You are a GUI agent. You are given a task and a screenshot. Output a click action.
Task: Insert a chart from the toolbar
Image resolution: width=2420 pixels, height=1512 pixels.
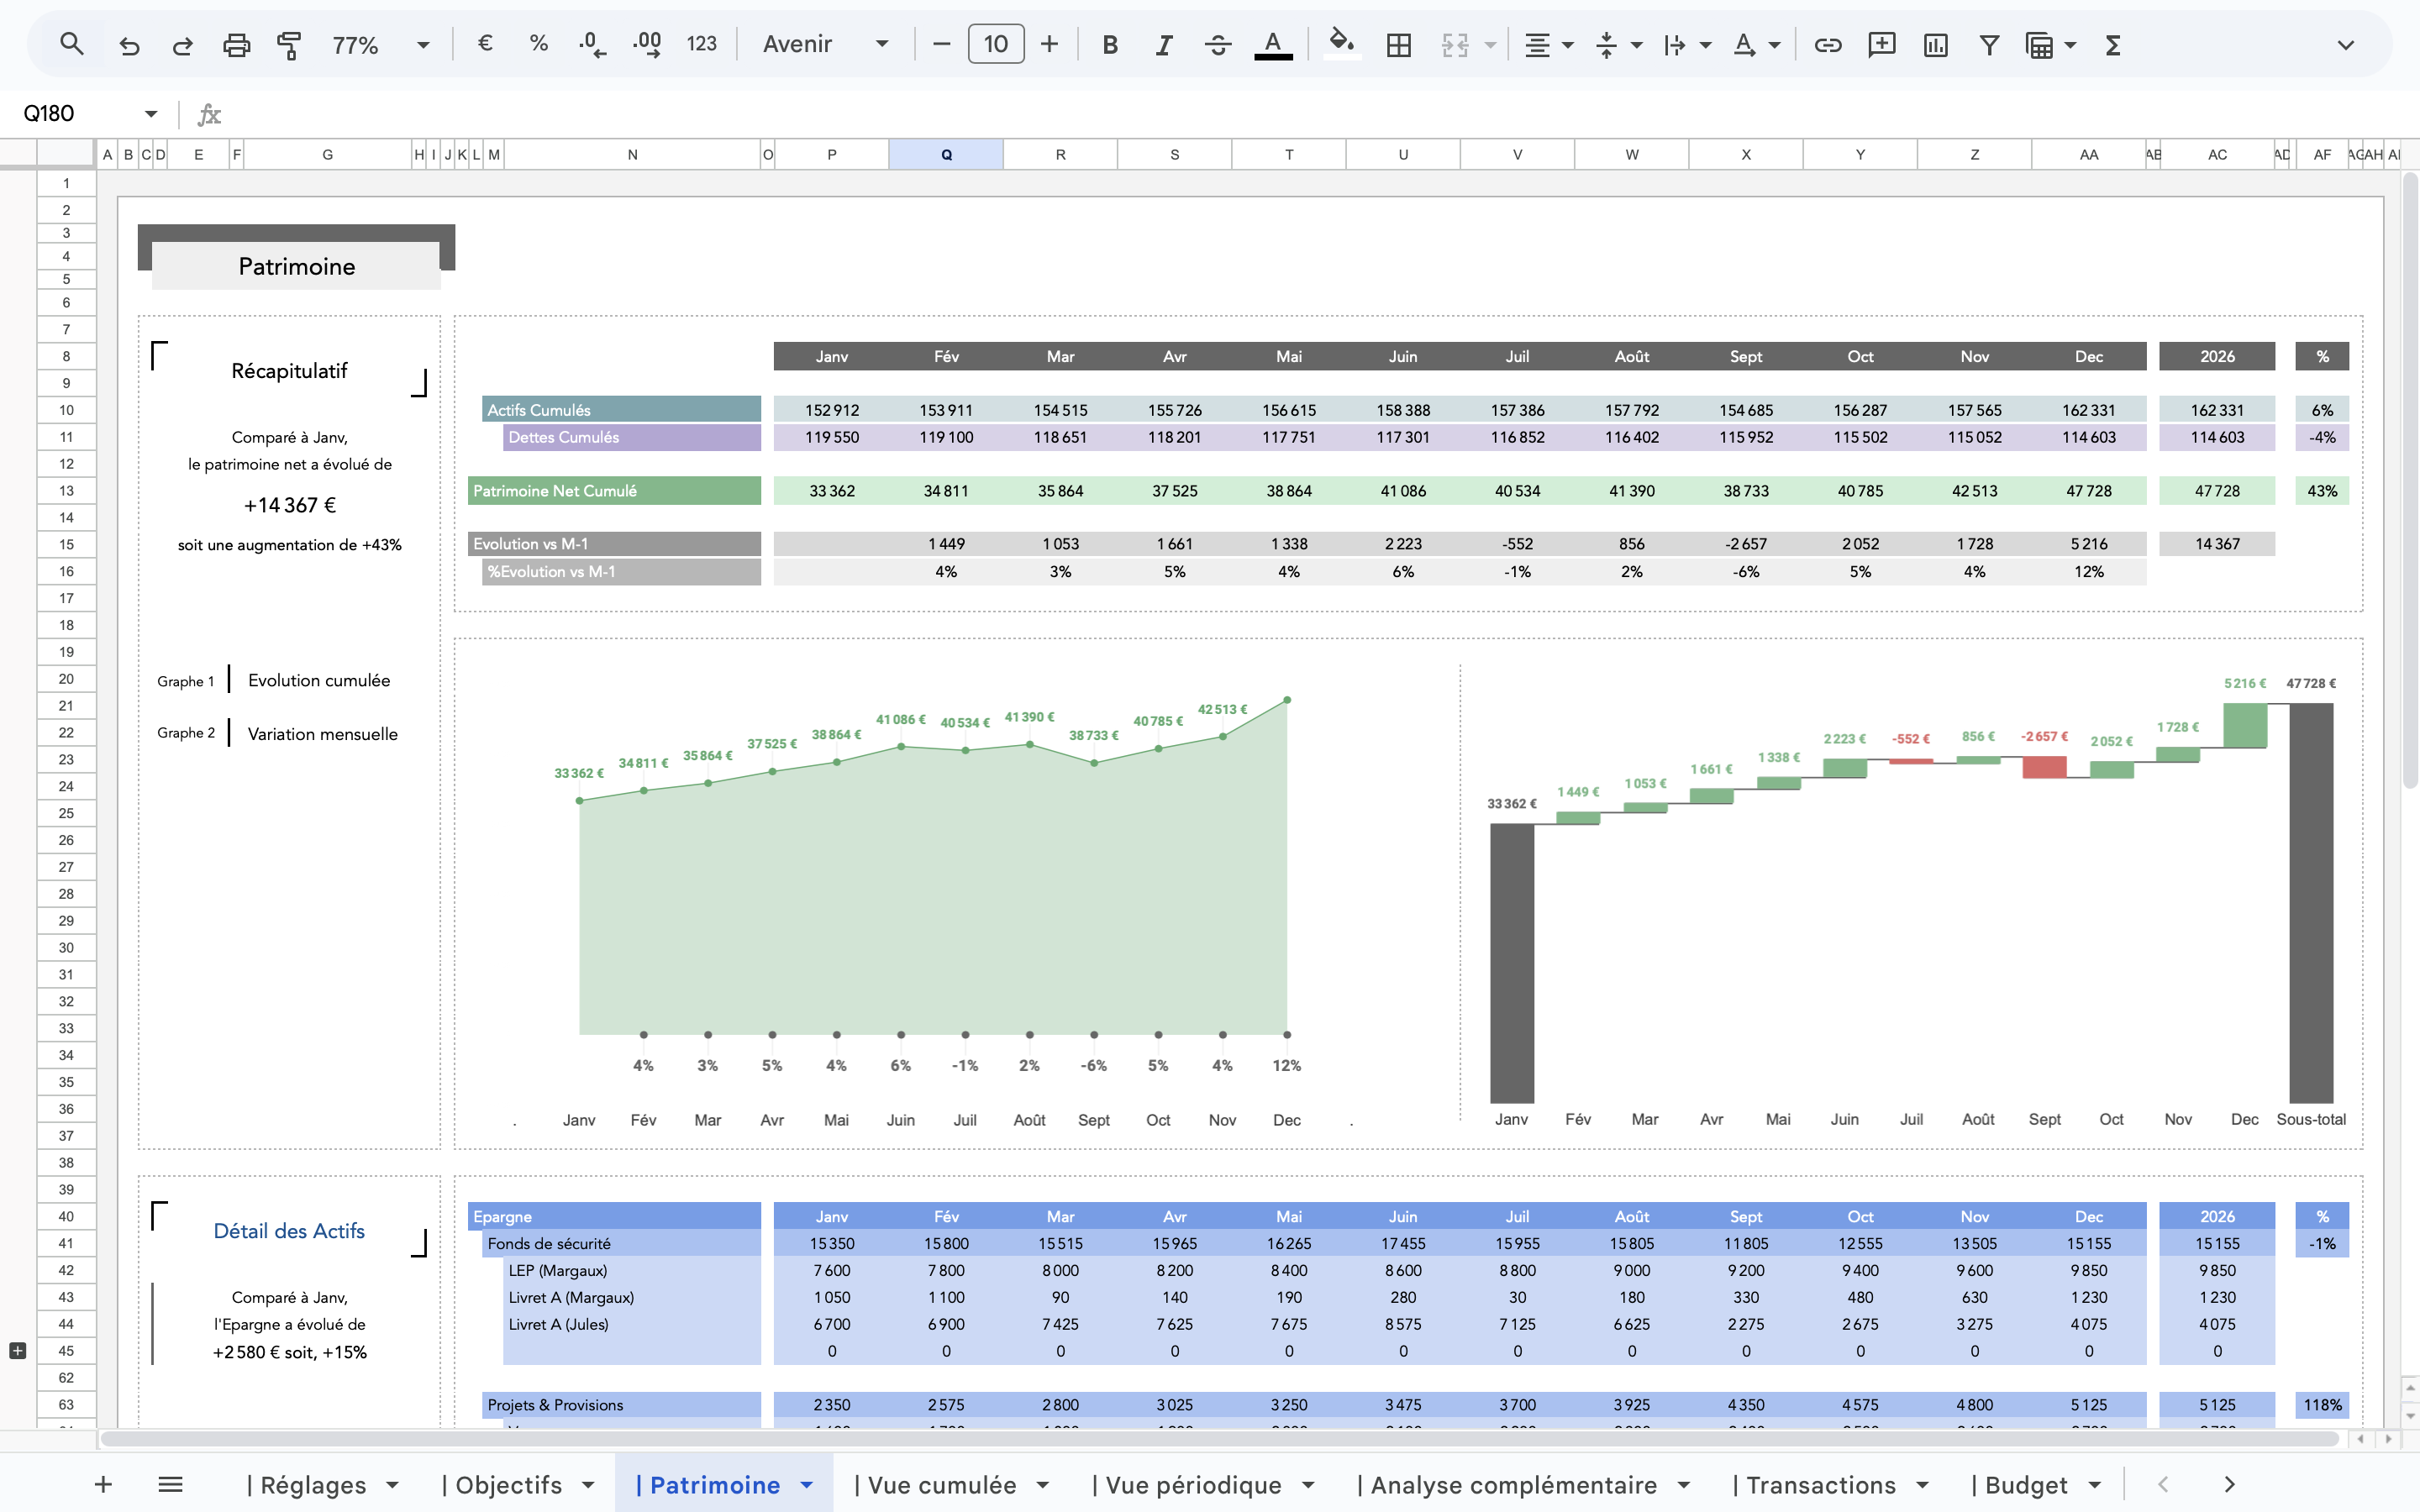1935,44
